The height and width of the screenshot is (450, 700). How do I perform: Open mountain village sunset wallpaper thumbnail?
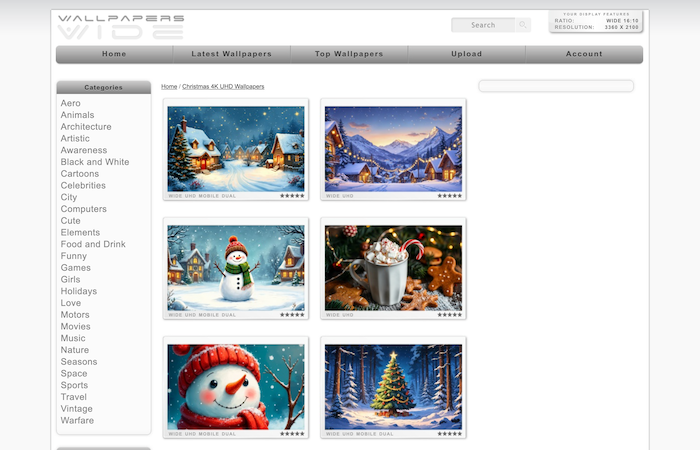(x=393, y=149)
